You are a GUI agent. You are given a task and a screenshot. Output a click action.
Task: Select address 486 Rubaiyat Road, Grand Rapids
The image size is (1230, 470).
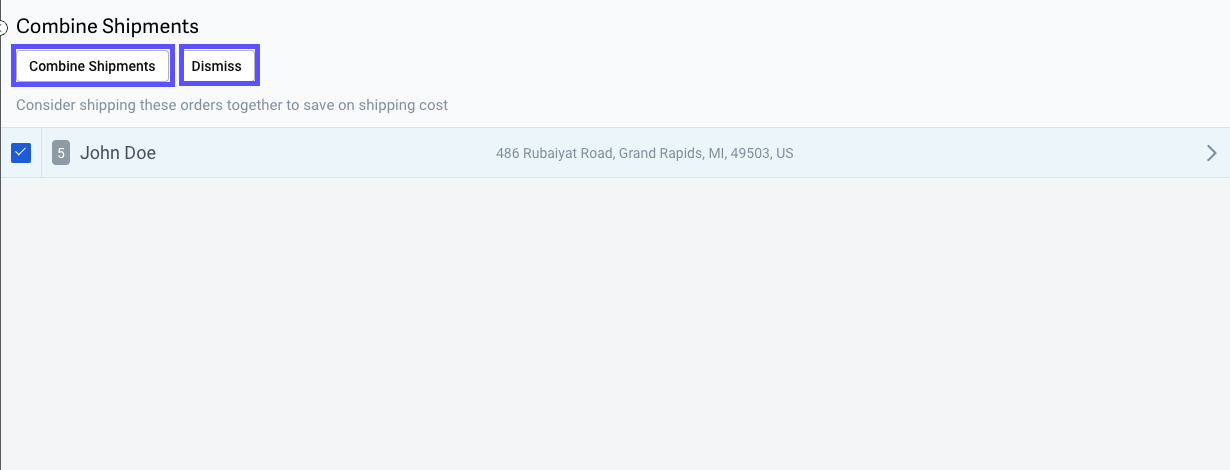click(x=645, y=154)
